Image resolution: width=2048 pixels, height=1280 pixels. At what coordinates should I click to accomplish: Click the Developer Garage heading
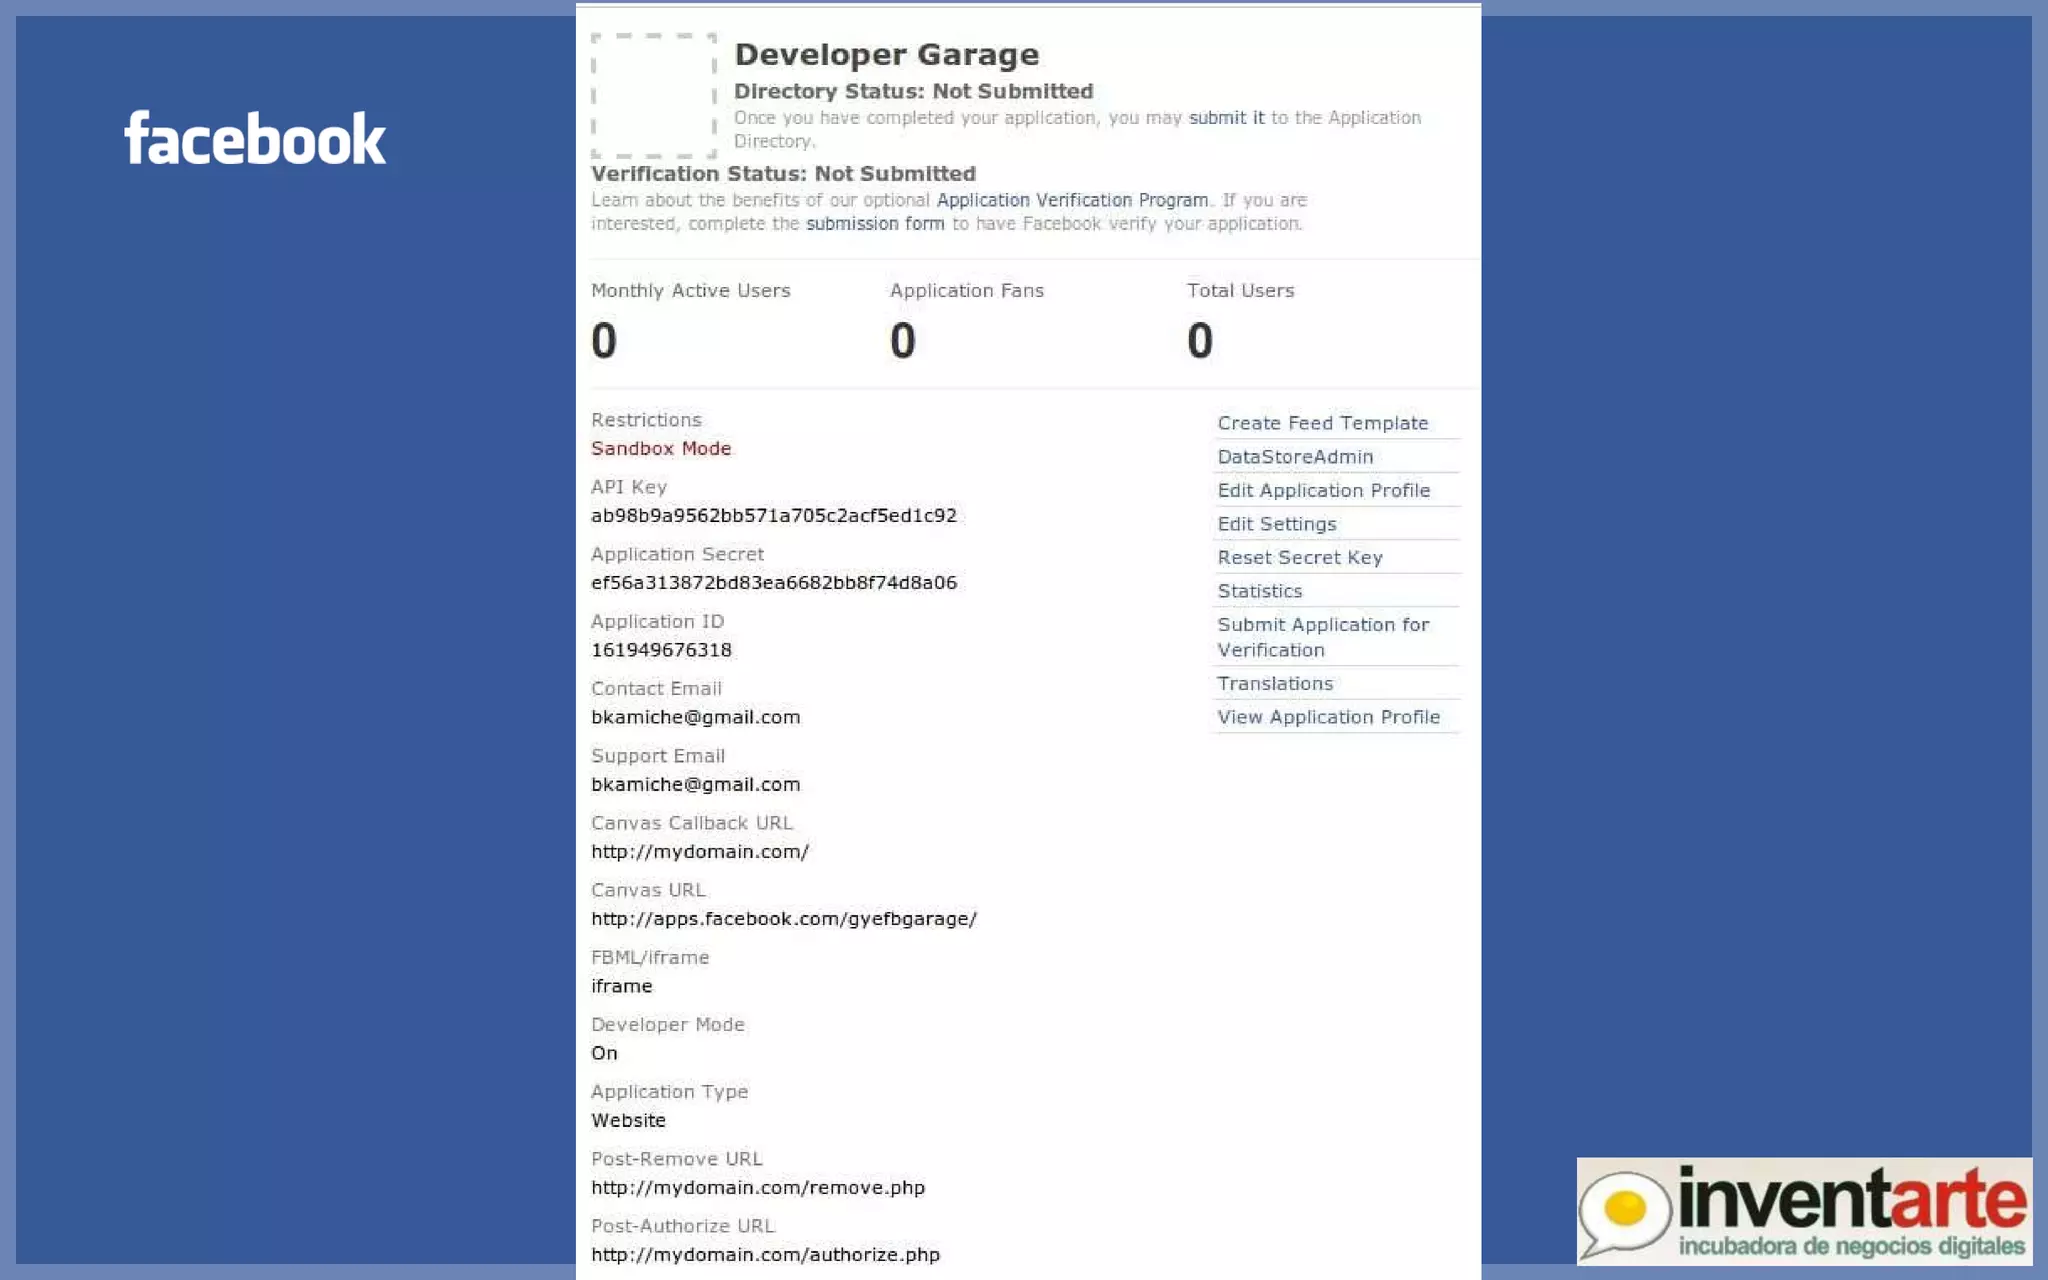pyautogui.click(x=886, y=55)
